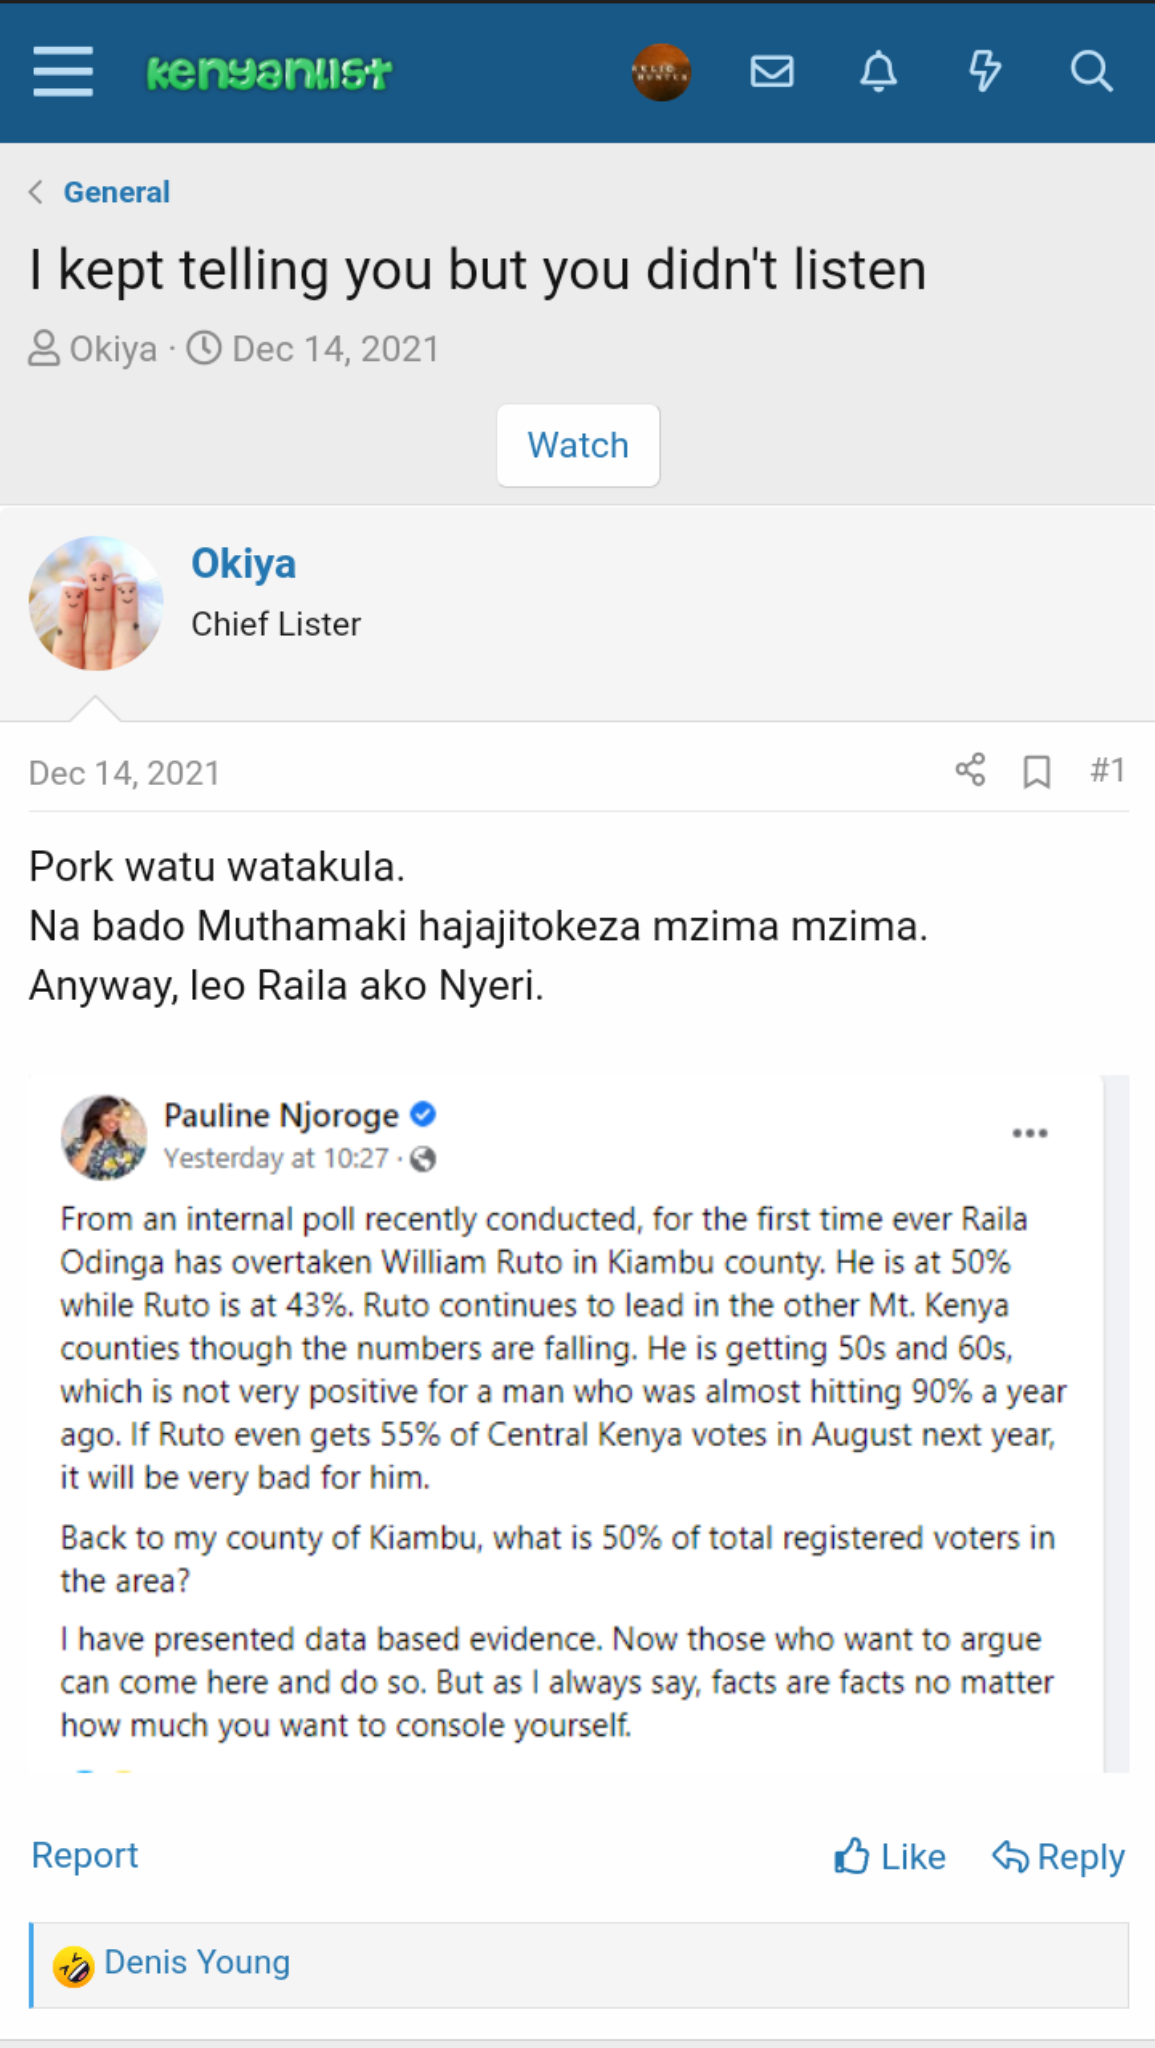The width and height of the screenshot is (1155, 2048).
Task: Open Okiya's profile from username
Action: pyautogui.click(x=244, y=564)
